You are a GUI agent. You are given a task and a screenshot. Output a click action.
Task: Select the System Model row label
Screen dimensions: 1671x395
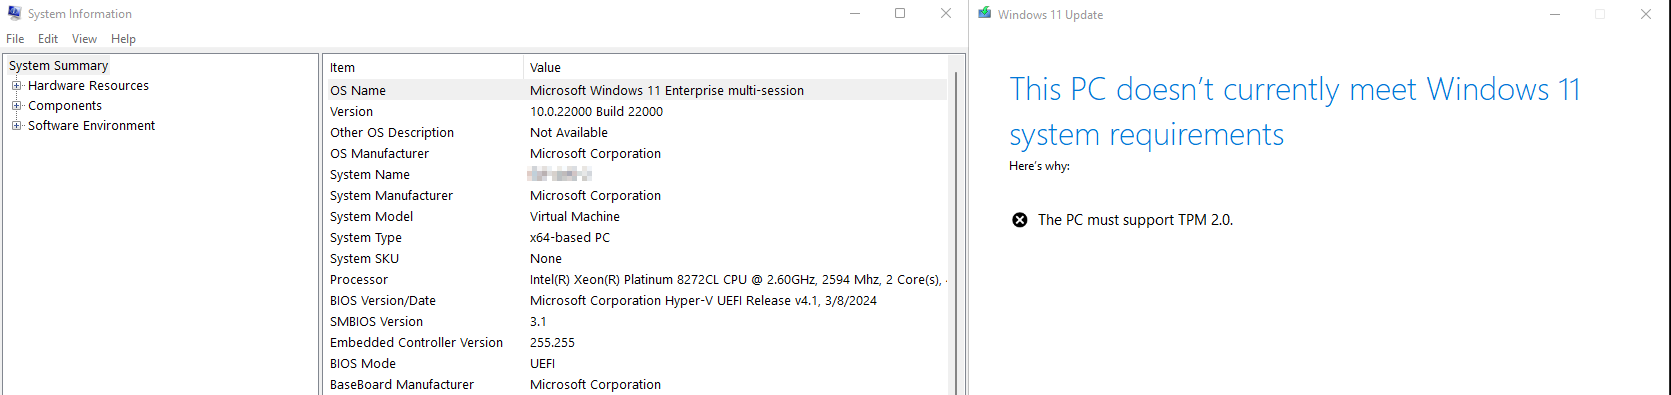coord(372,217)
